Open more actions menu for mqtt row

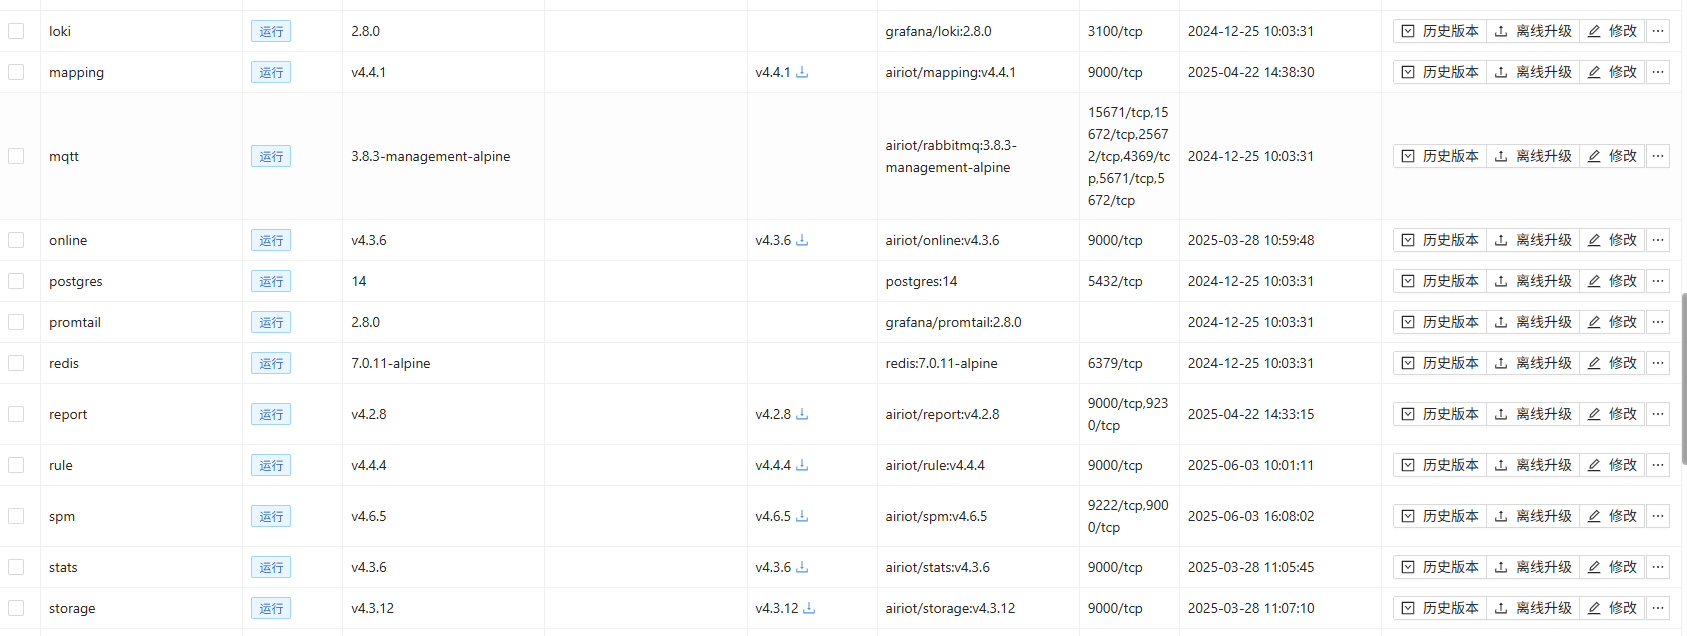coord(1658,156)
